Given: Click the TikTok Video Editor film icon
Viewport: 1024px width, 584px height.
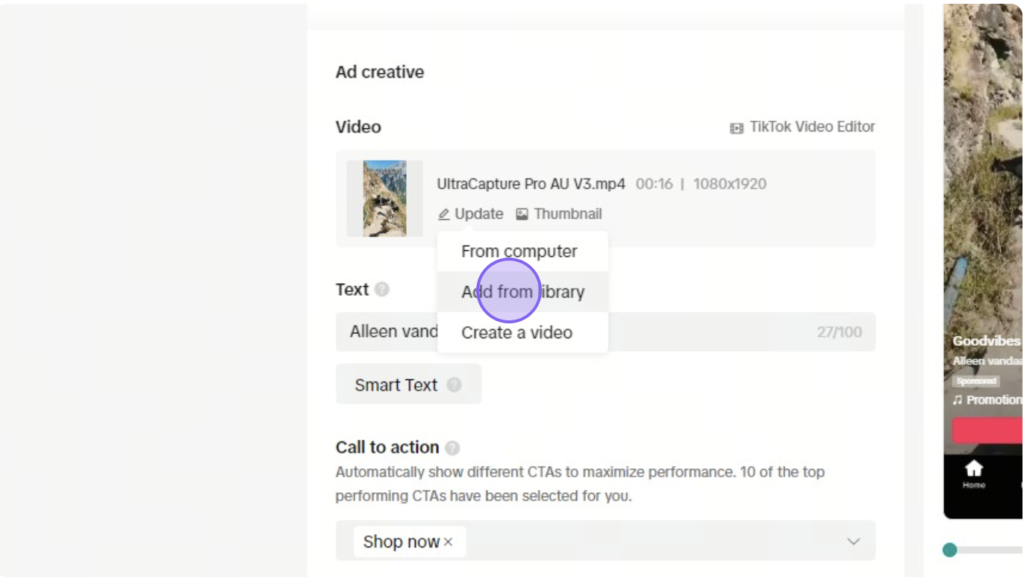Looking at the screenshot, I should point(737,128).
